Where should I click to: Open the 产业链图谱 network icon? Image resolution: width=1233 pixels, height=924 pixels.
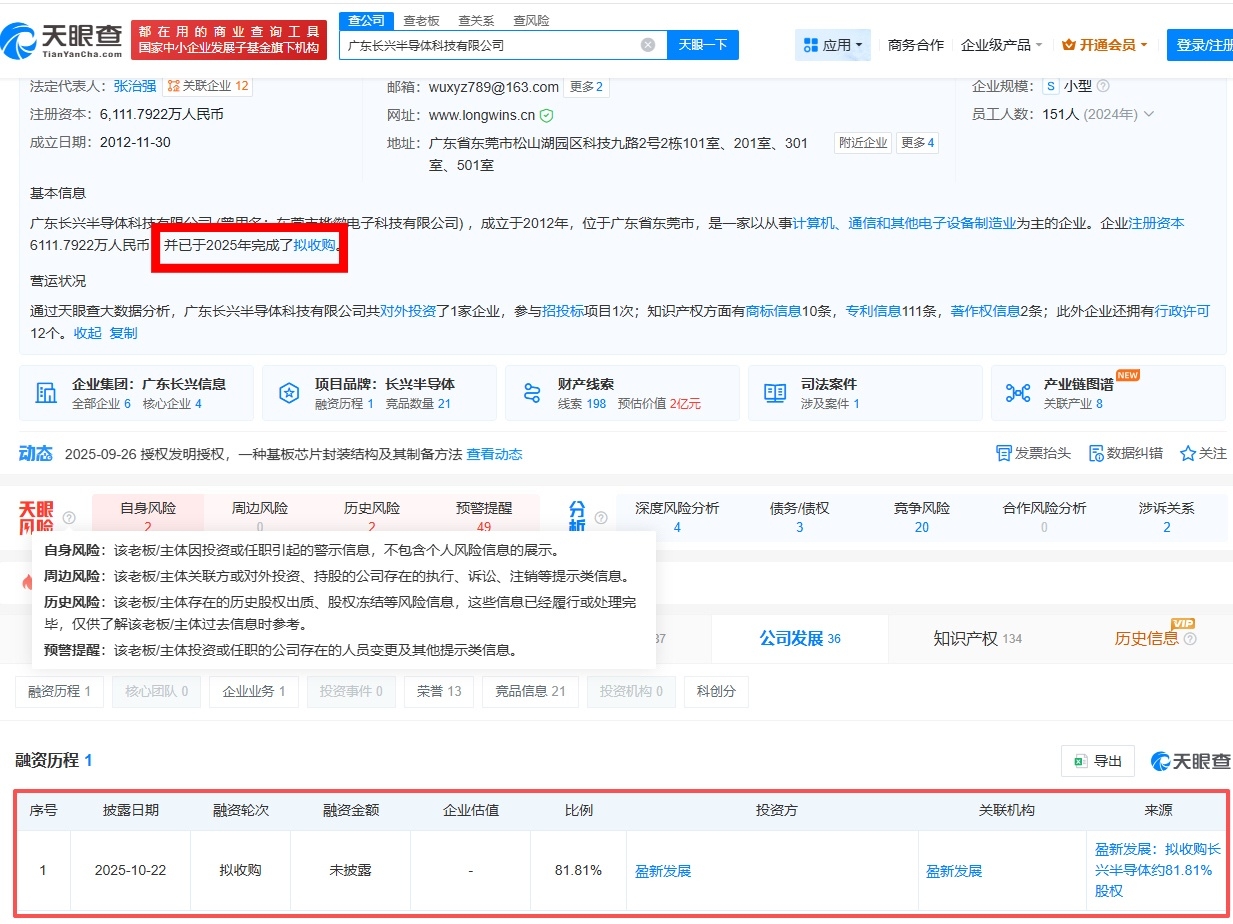point(1018,393)
